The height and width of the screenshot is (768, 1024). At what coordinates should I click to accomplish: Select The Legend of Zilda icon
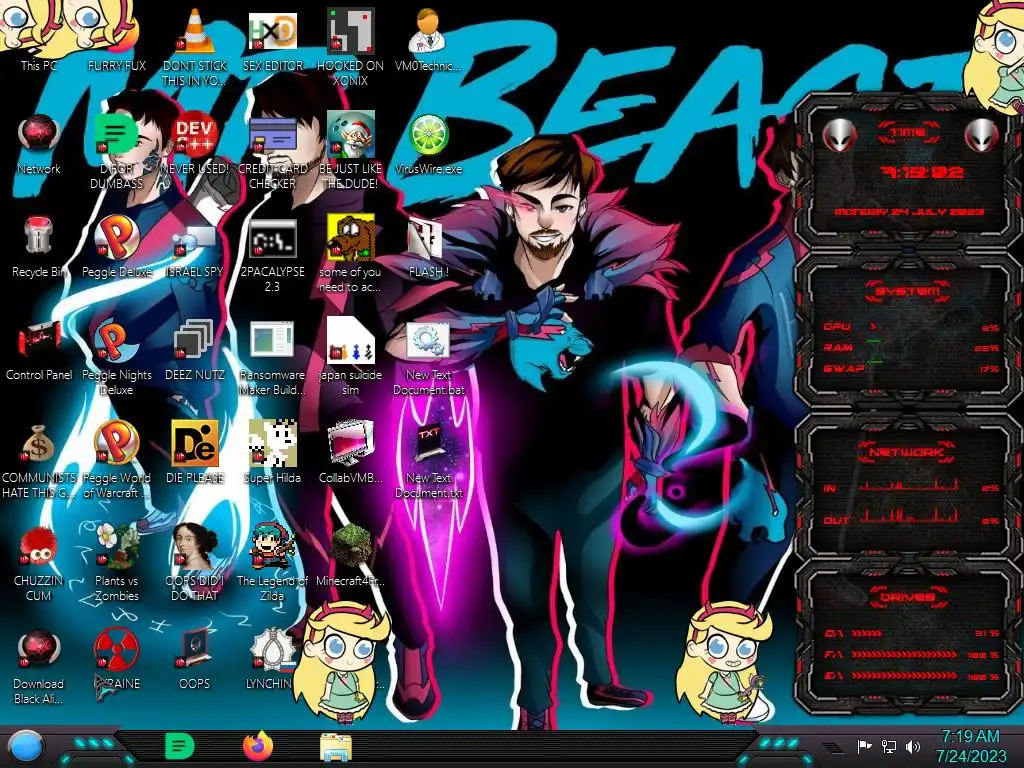point(273,563)
